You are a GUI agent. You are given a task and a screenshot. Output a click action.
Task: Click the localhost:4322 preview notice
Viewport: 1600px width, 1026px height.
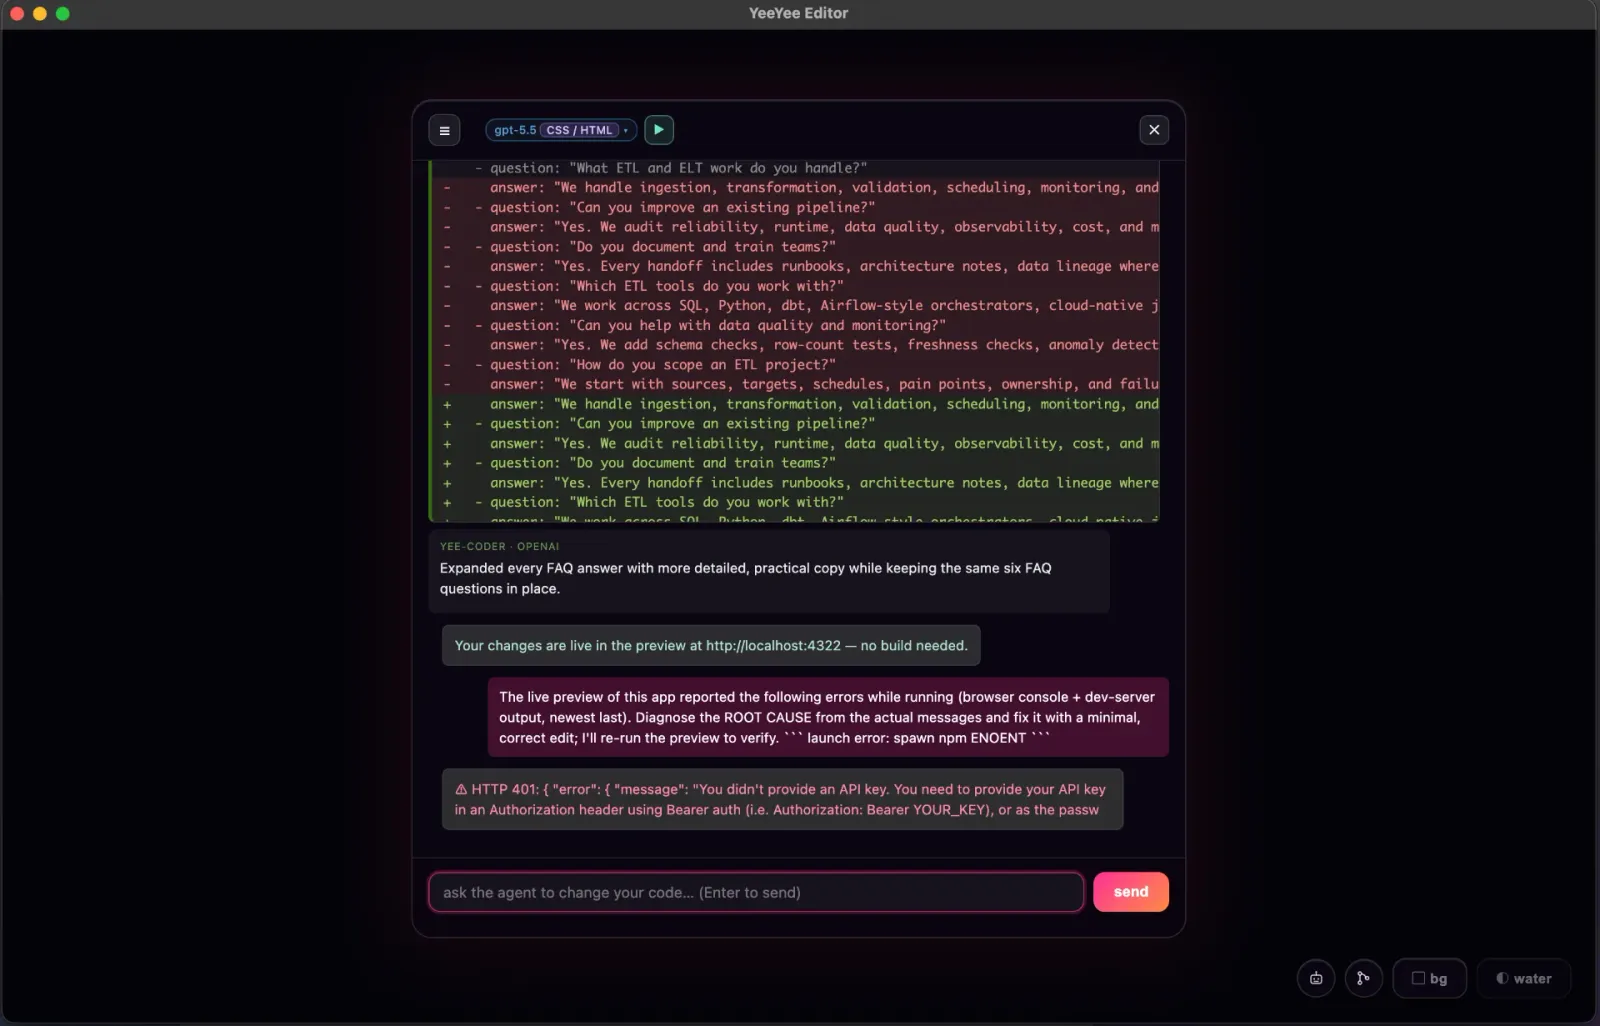(x=711, y=645)
